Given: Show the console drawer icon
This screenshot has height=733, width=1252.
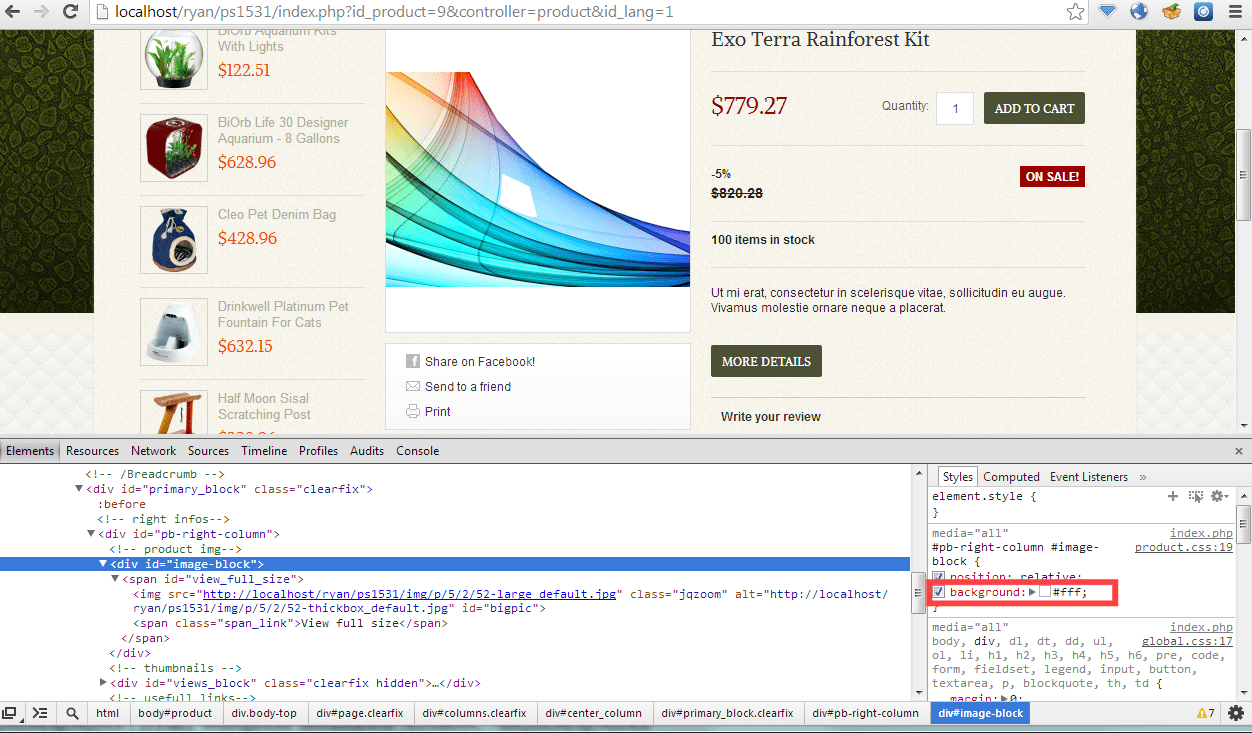Looking at the screenshot, I should pyautogui.click(x=40, y=713).
